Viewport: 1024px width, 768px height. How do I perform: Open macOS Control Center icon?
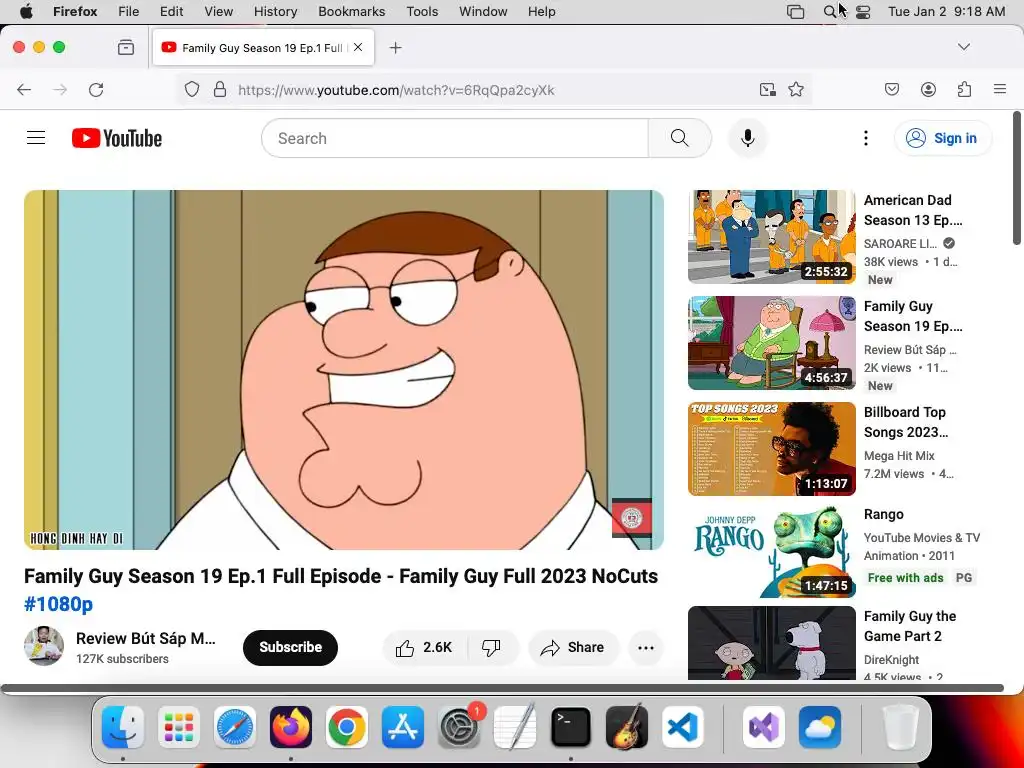tap(863, 12)
